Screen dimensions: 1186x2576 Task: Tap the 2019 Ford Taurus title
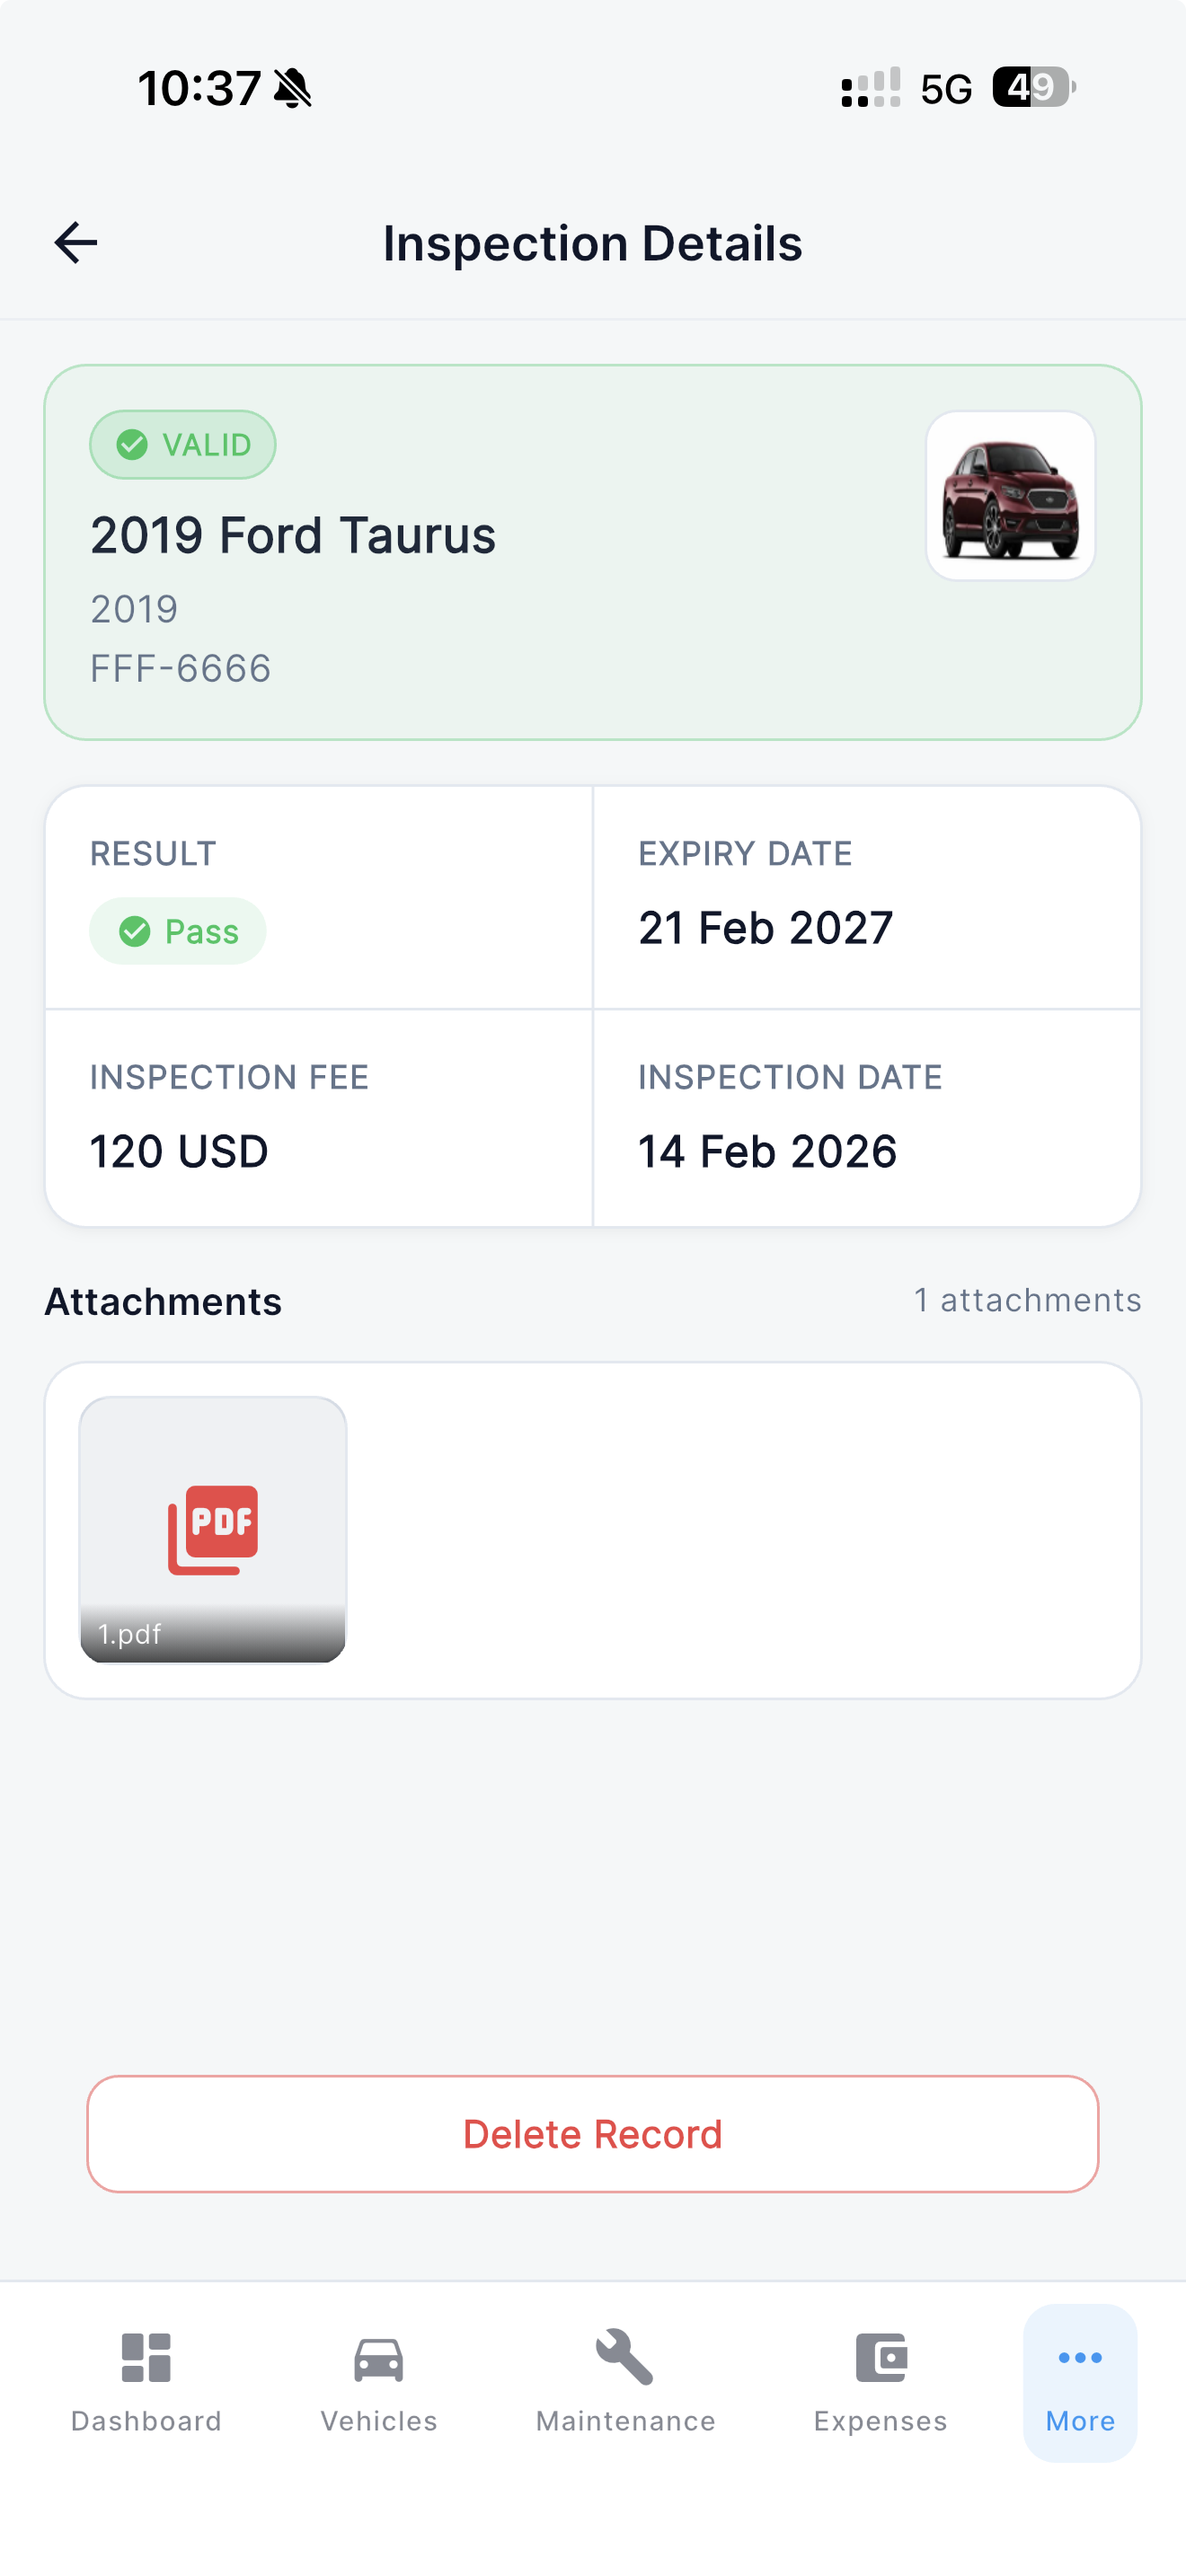pyautogui.click(x=293, y=536)
